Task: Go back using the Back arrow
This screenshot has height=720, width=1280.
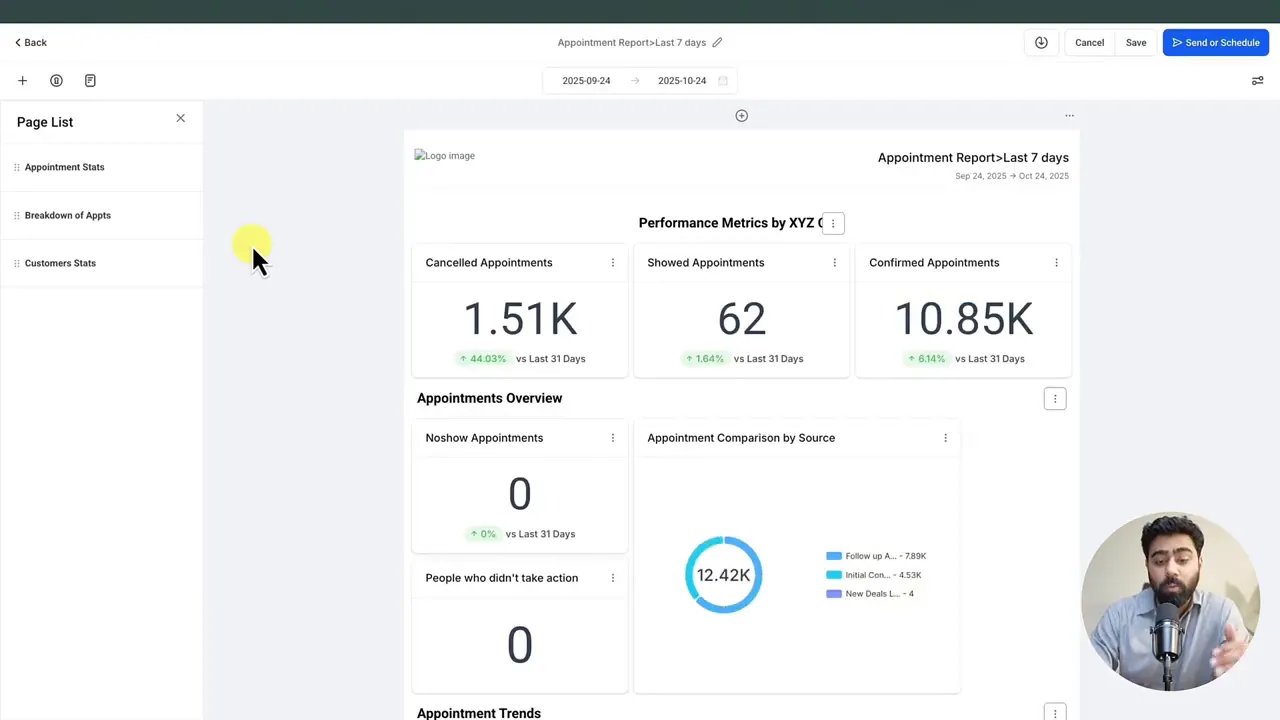Action: click(x=30, y=42)
